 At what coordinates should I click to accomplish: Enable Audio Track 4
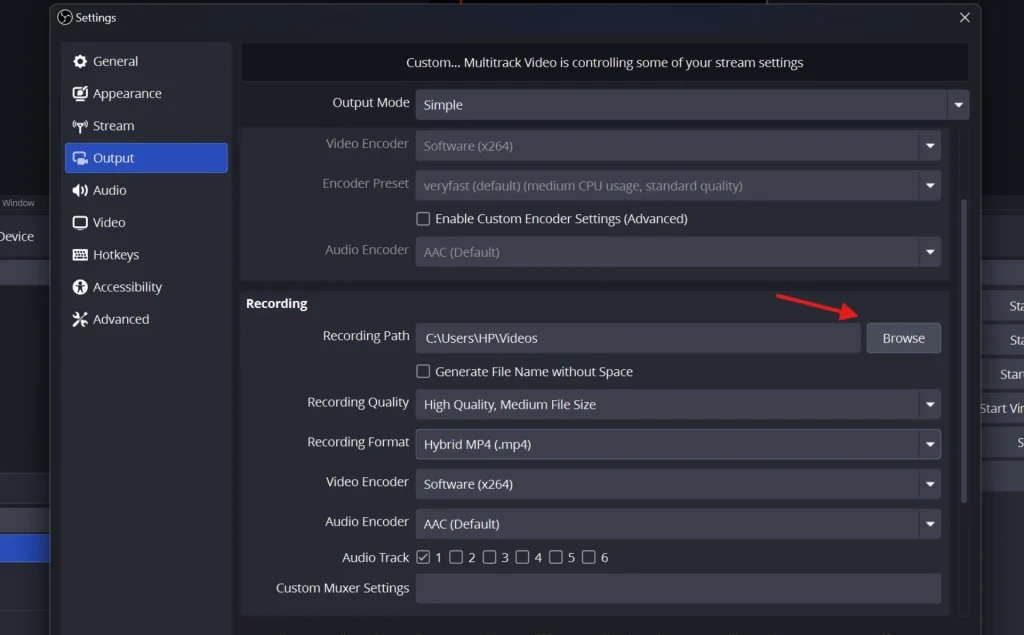(522, 557)
